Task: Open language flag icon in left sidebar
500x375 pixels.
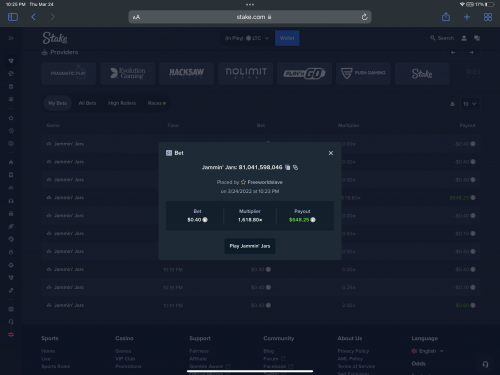Action: [11, 334]
